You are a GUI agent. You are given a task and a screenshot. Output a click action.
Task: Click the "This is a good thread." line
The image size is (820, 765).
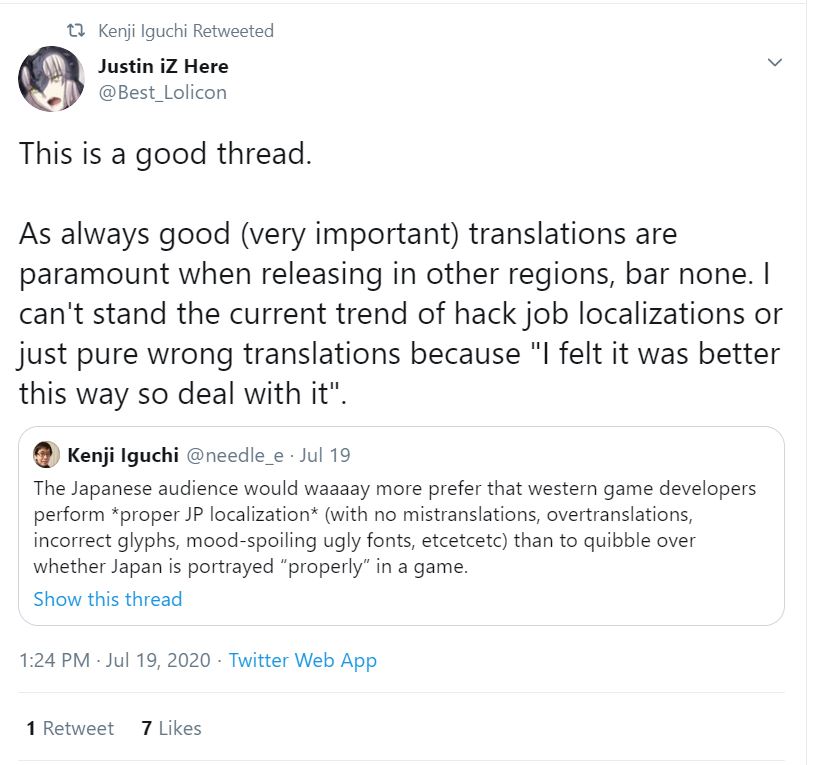point(165,156)
